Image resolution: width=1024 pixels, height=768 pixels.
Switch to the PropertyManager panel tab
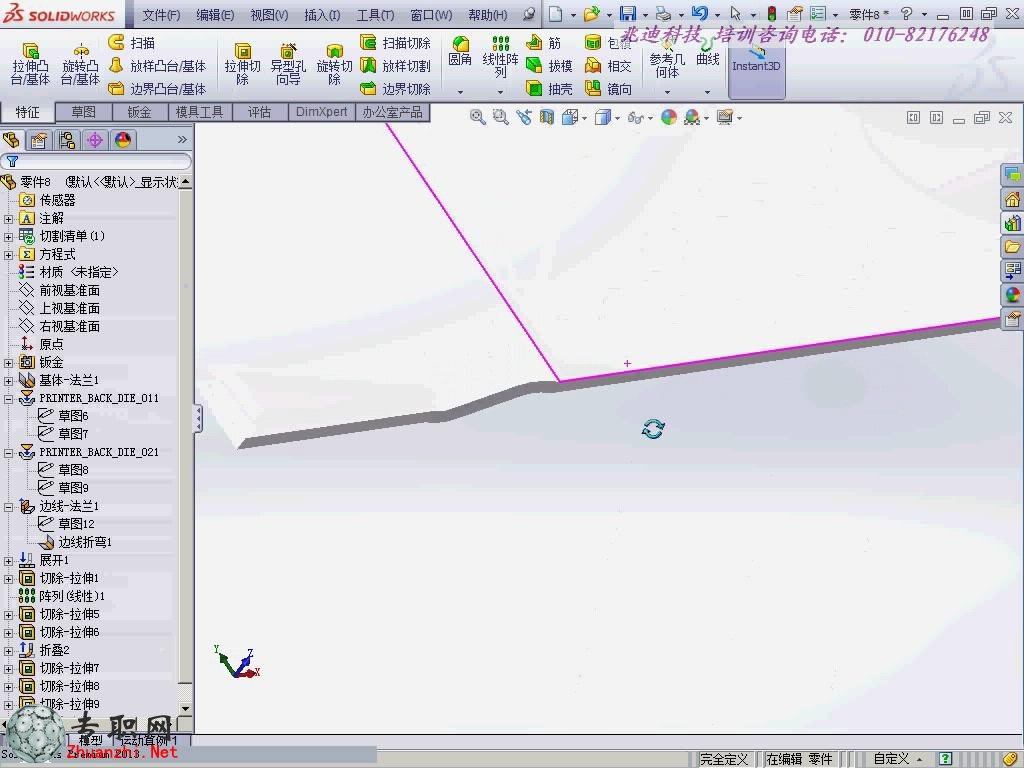(x=39, y=140)
